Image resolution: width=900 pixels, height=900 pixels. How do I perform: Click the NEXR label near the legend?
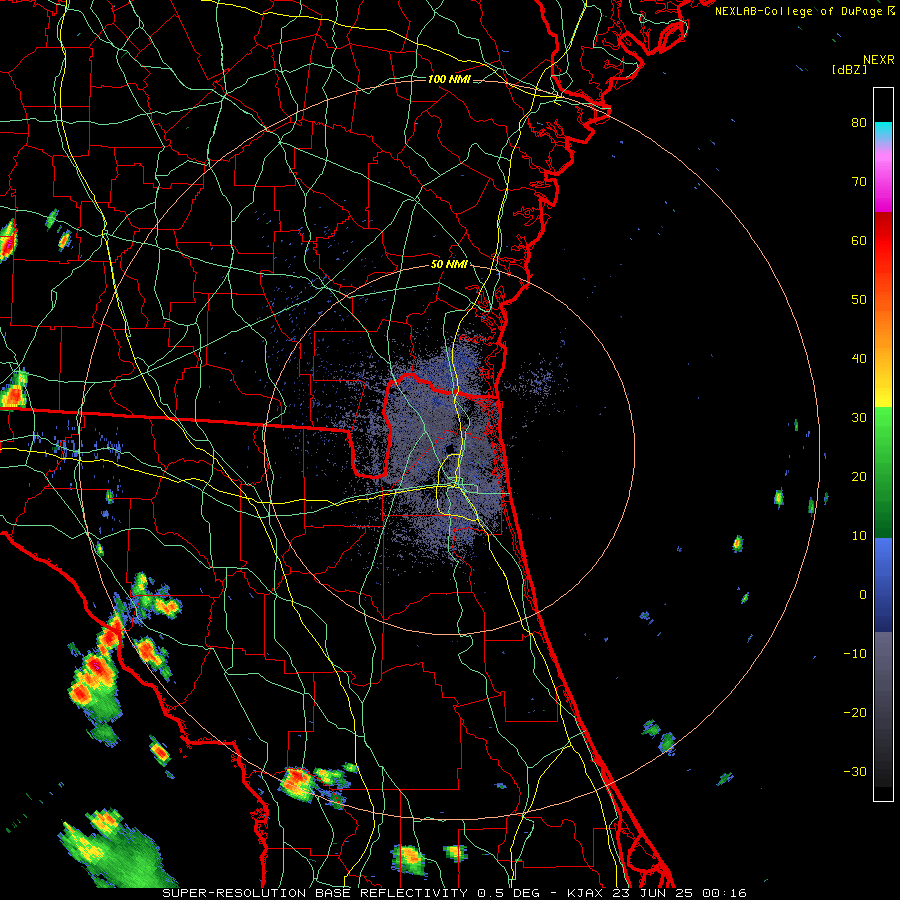pos(879,60)
